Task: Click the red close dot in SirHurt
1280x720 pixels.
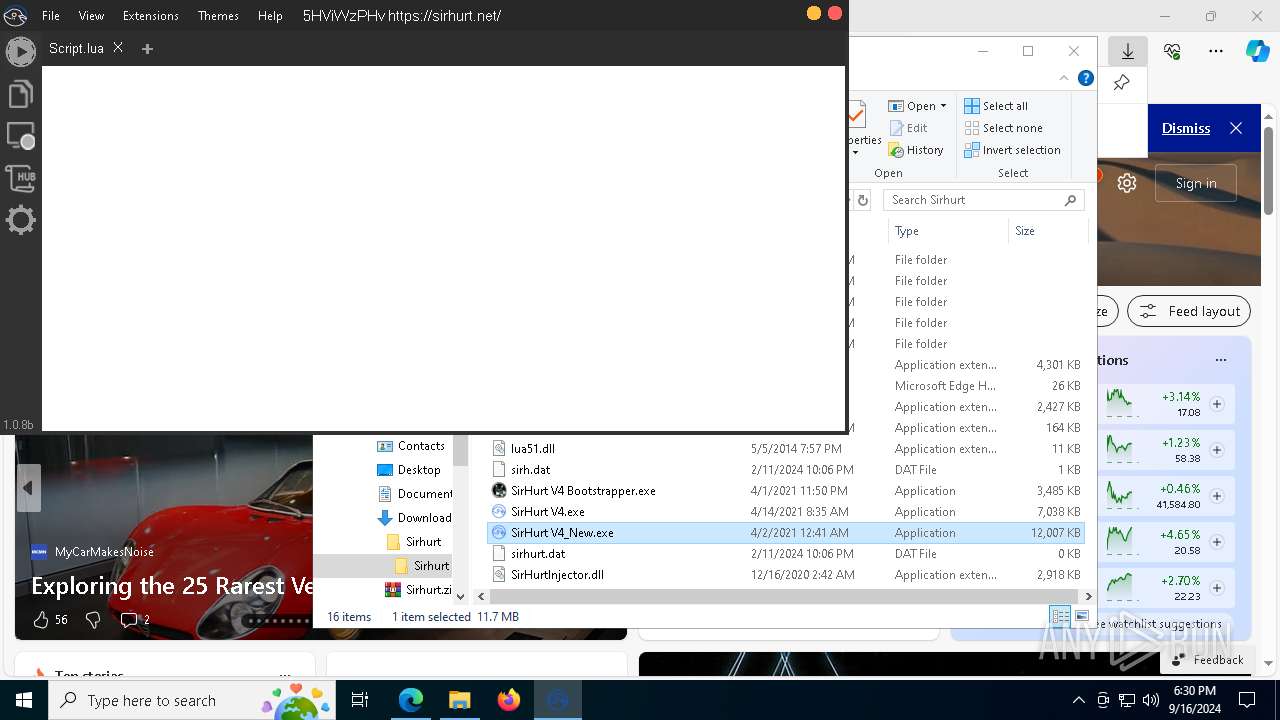Action: pyautogui.click(x=835, y=13)
